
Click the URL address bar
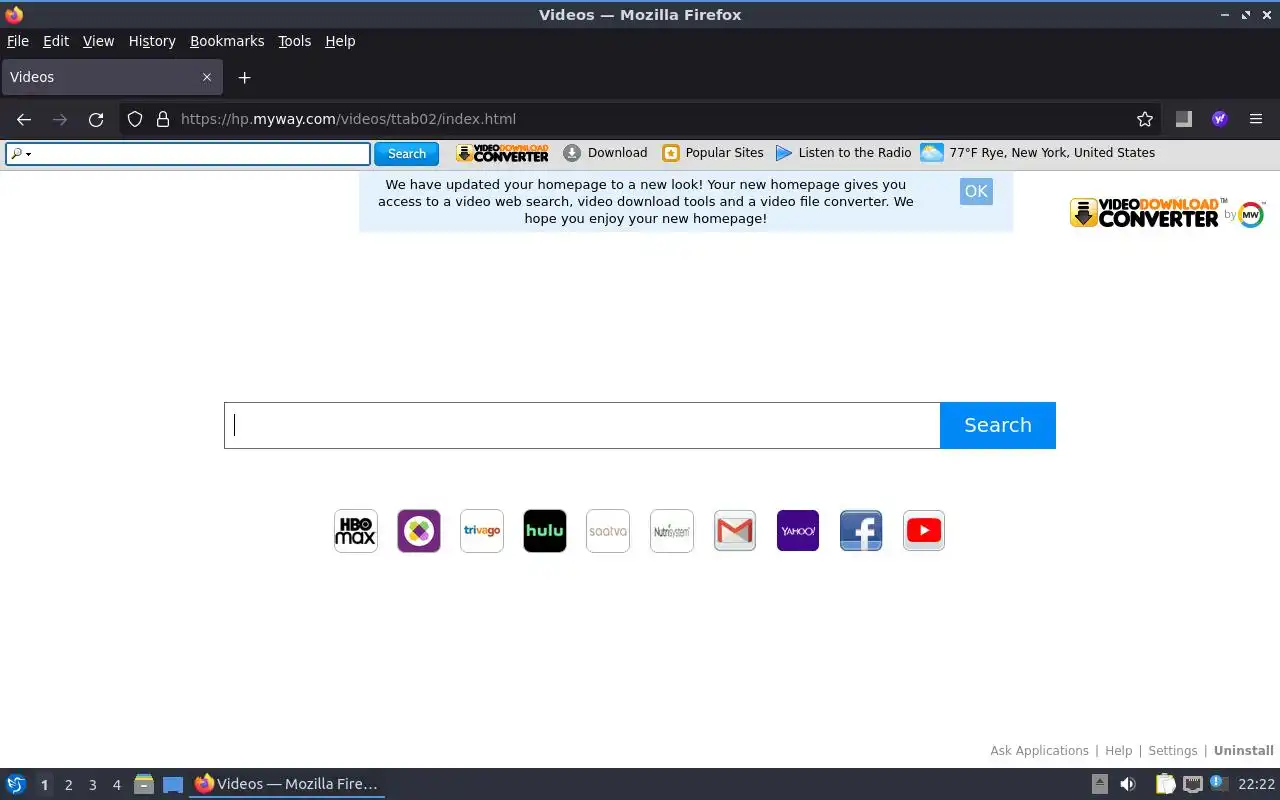point(640,119)
